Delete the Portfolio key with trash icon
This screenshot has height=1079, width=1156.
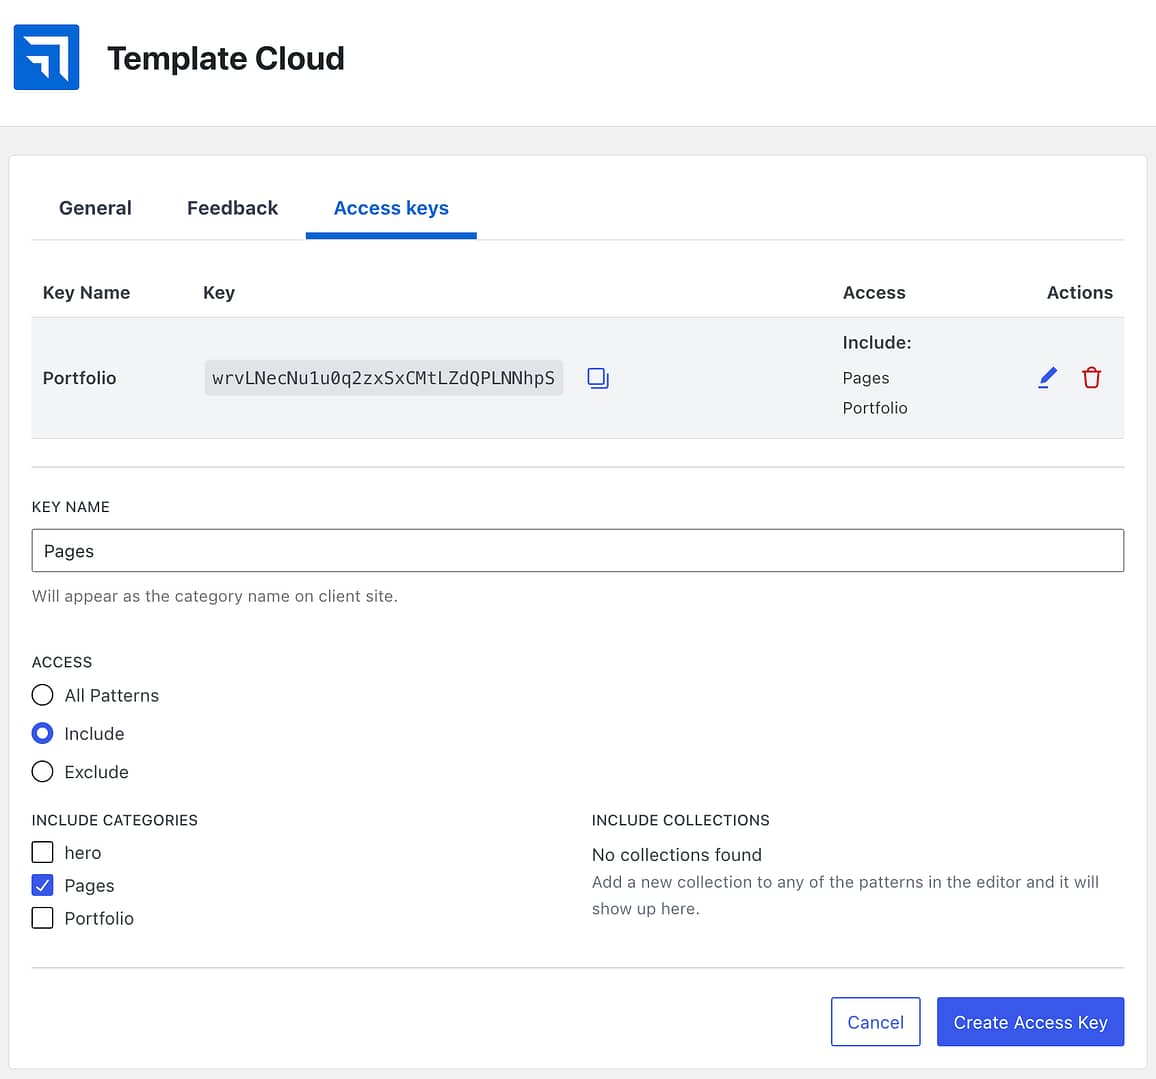[x=1091, y=377]
